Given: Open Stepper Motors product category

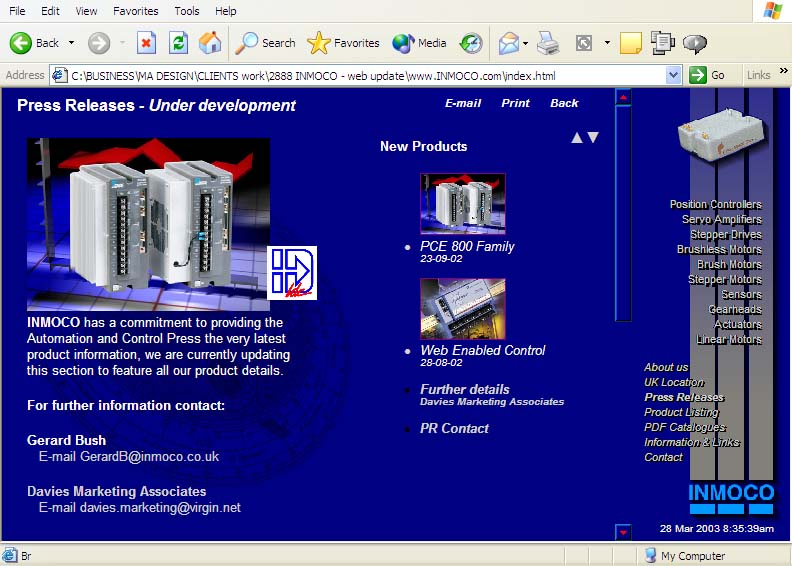Looking at the screenshot, I should [x=725, y=279].
